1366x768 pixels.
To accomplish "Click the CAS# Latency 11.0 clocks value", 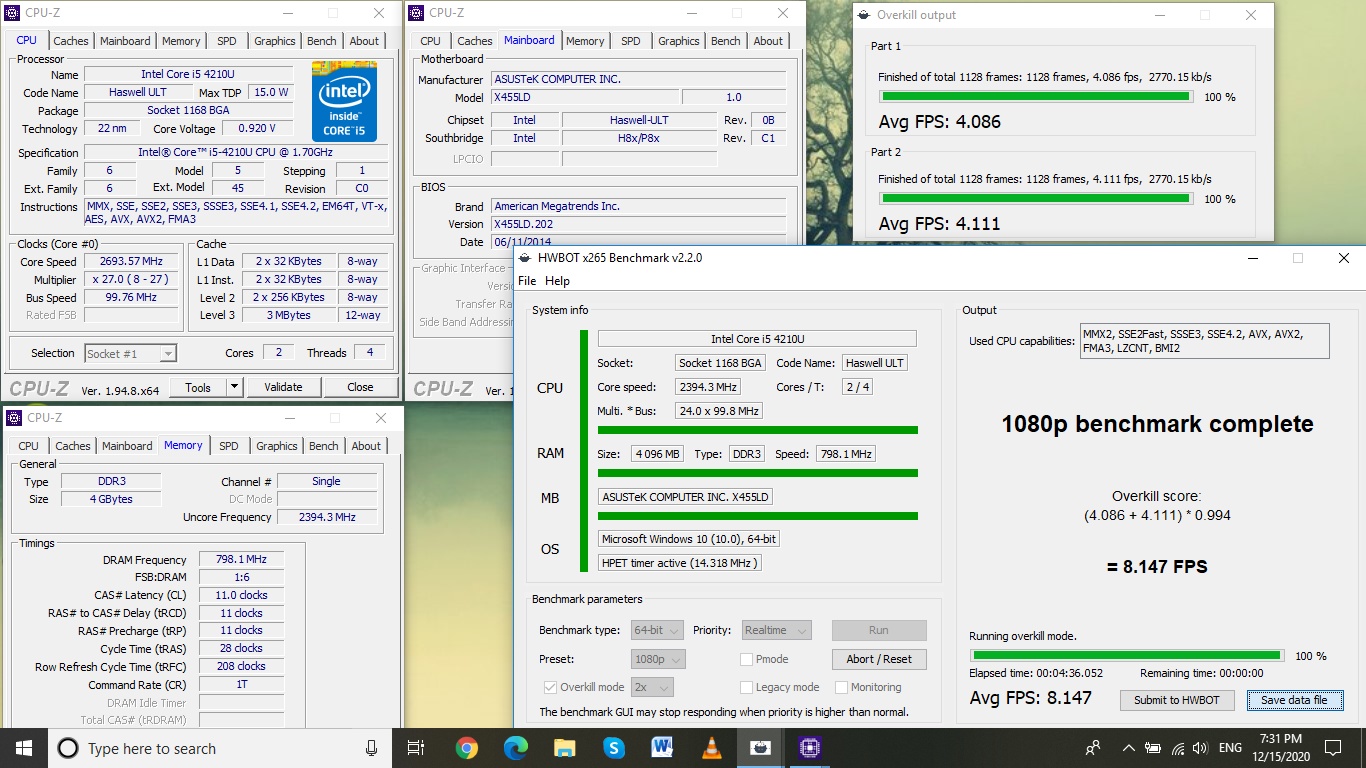I will pos(241,595).
